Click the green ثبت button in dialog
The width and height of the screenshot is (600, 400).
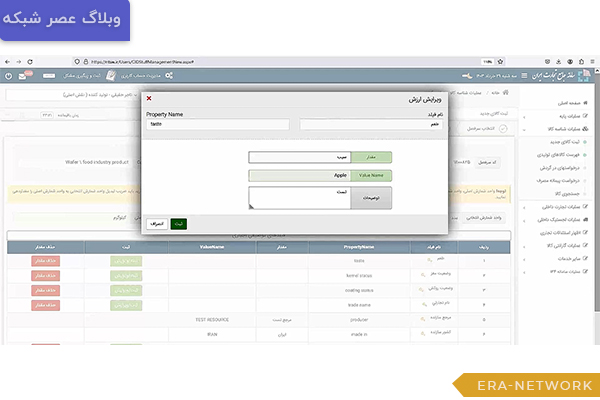pos(178,224)
